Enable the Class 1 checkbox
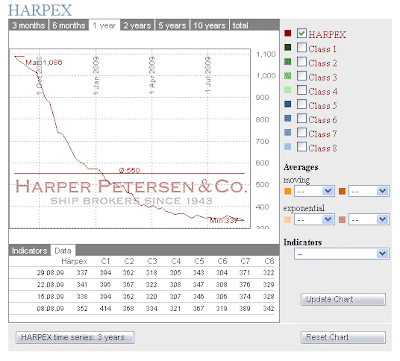Image resolution: width=400 pixels, height=361 pixels. tap(302, 47)
